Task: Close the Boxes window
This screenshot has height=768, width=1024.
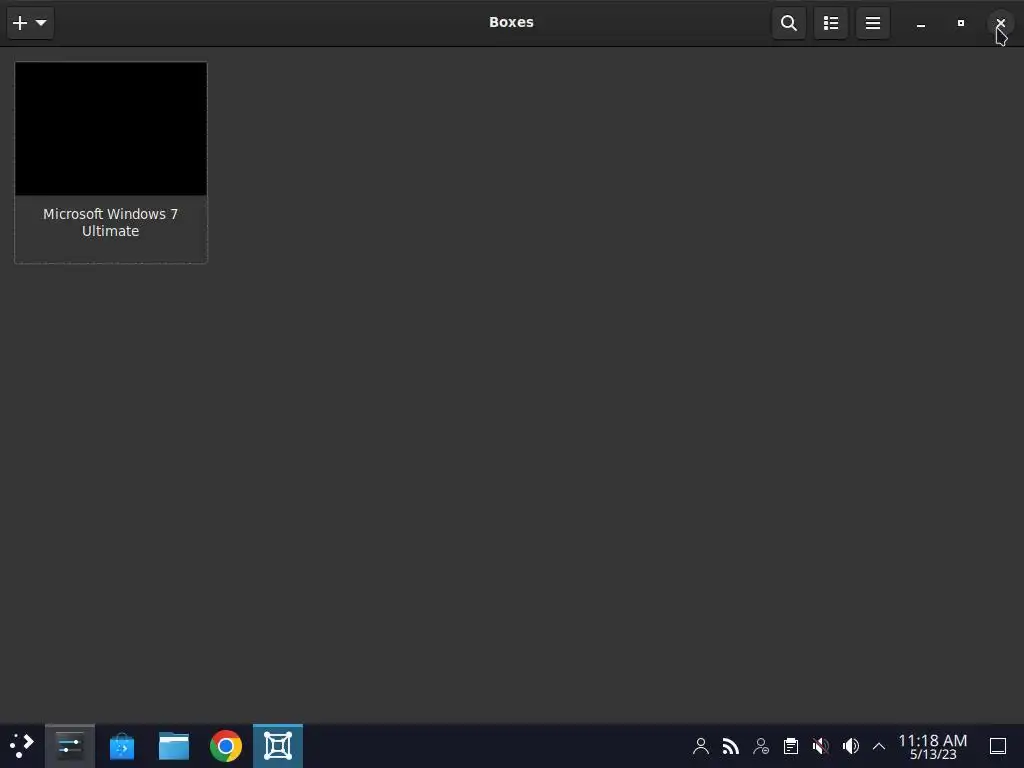Action: (1000, 24)
